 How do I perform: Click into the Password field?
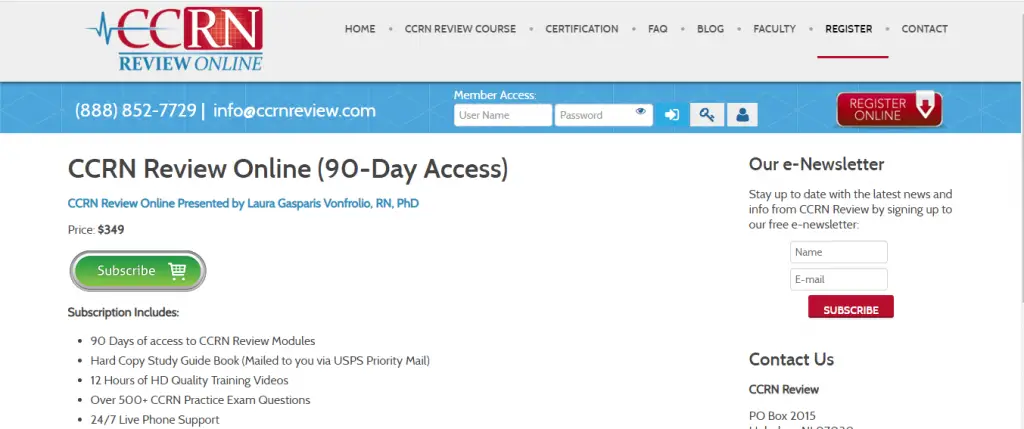pos(594,115)
